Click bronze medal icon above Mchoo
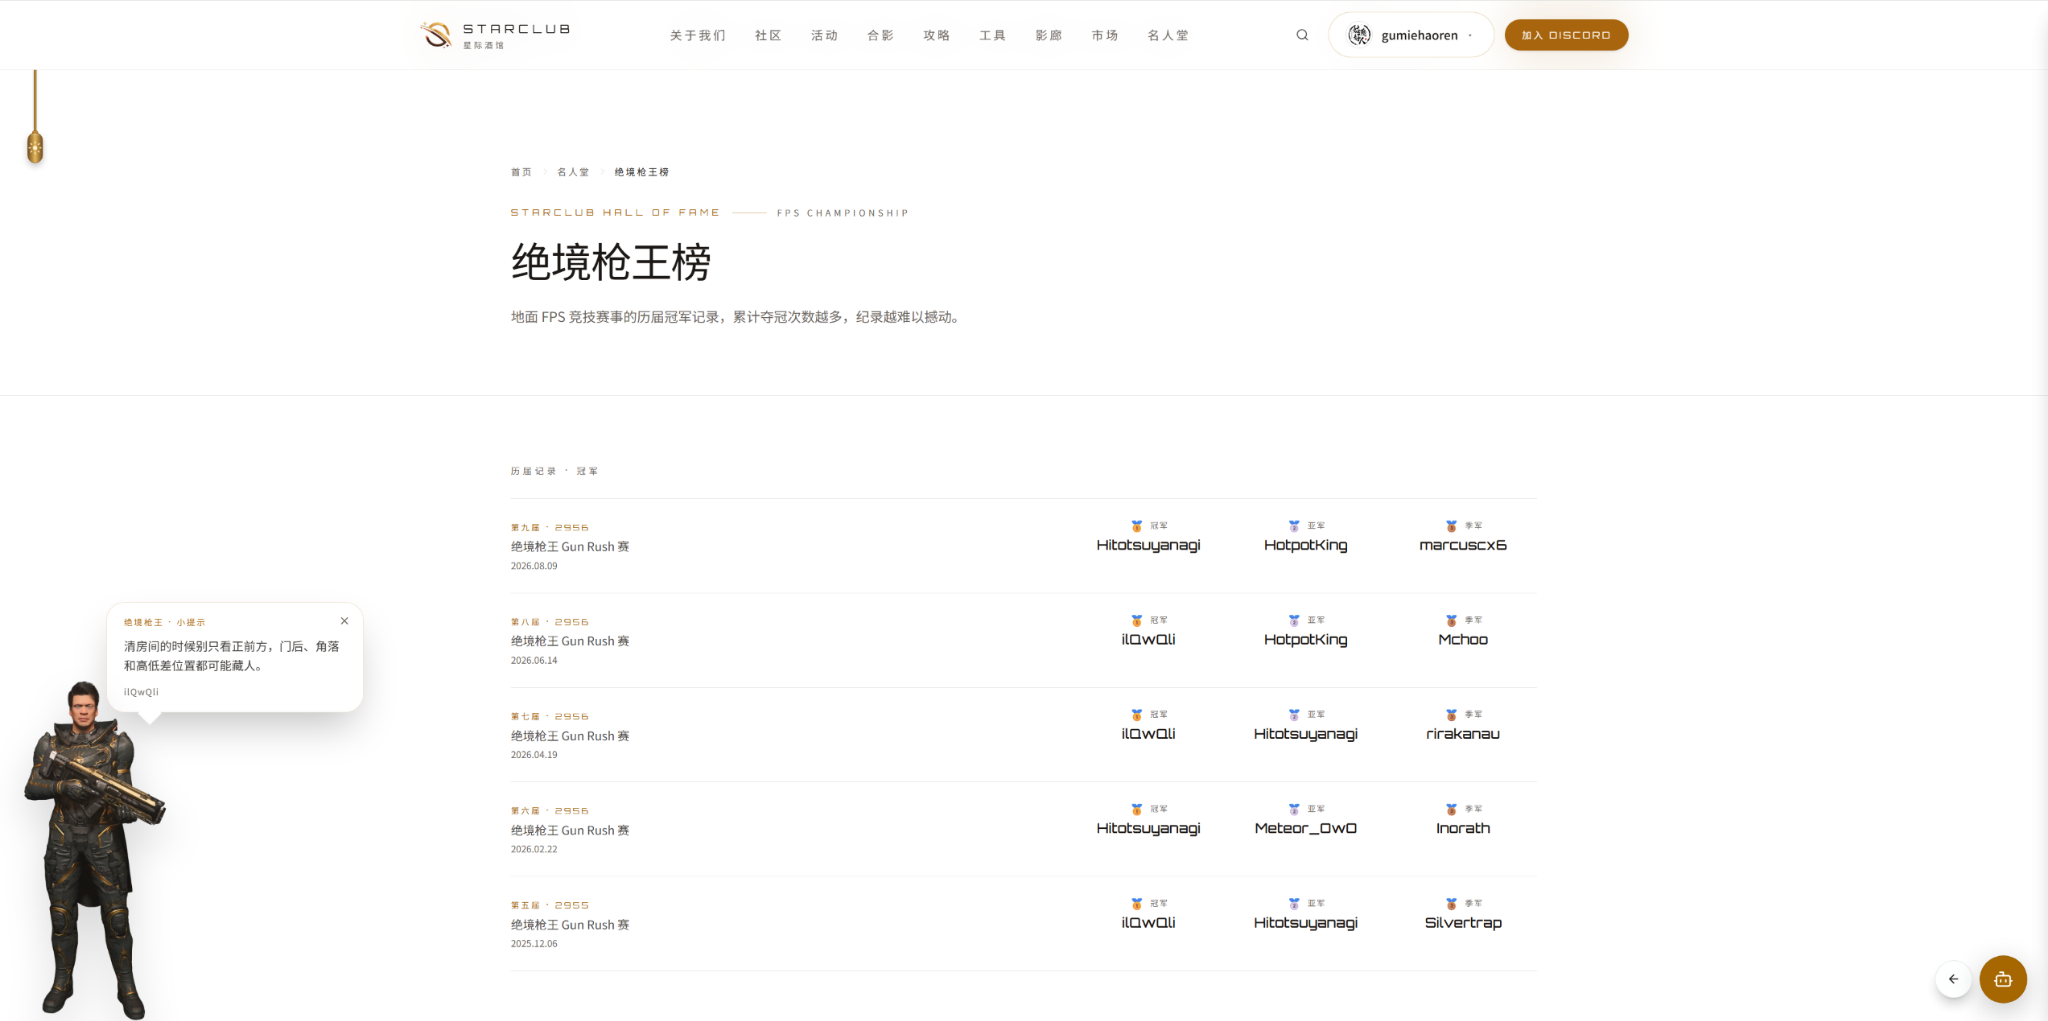 pos(1450,621)
